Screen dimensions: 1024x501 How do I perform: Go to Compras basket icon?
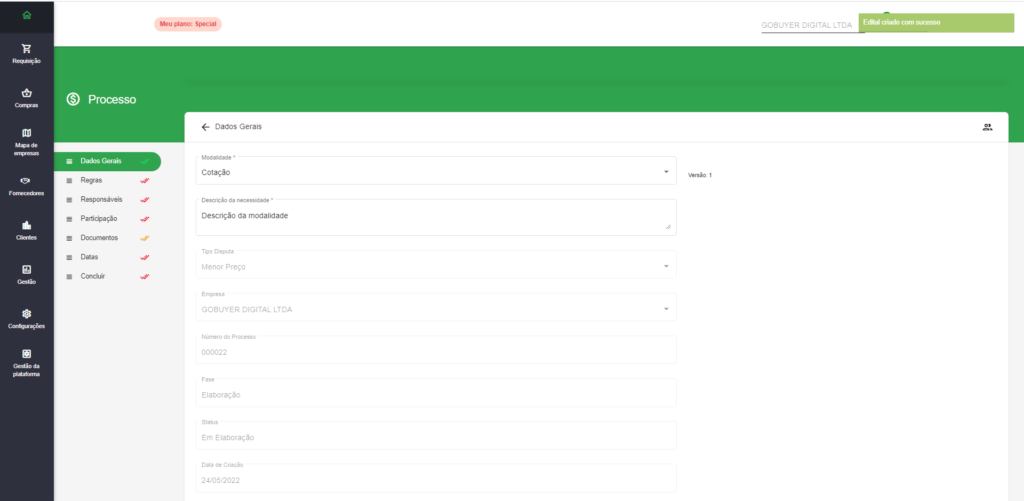click(x=27, y=93)
